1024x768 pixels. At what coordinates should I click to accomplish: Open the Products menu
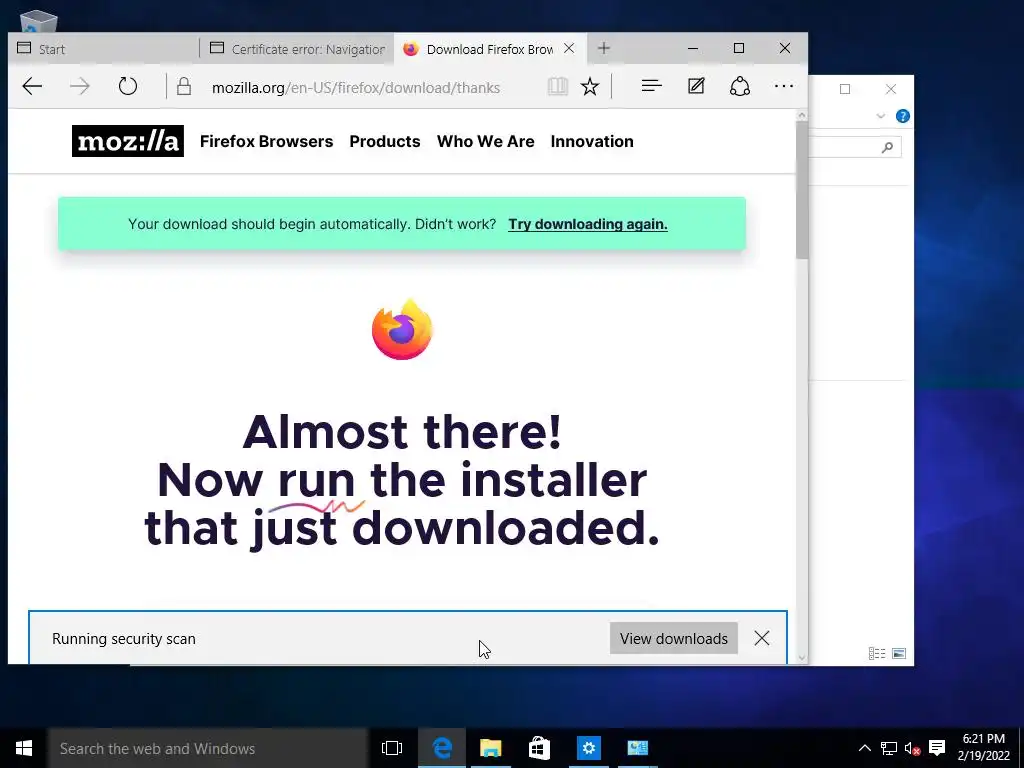(385, 141)
